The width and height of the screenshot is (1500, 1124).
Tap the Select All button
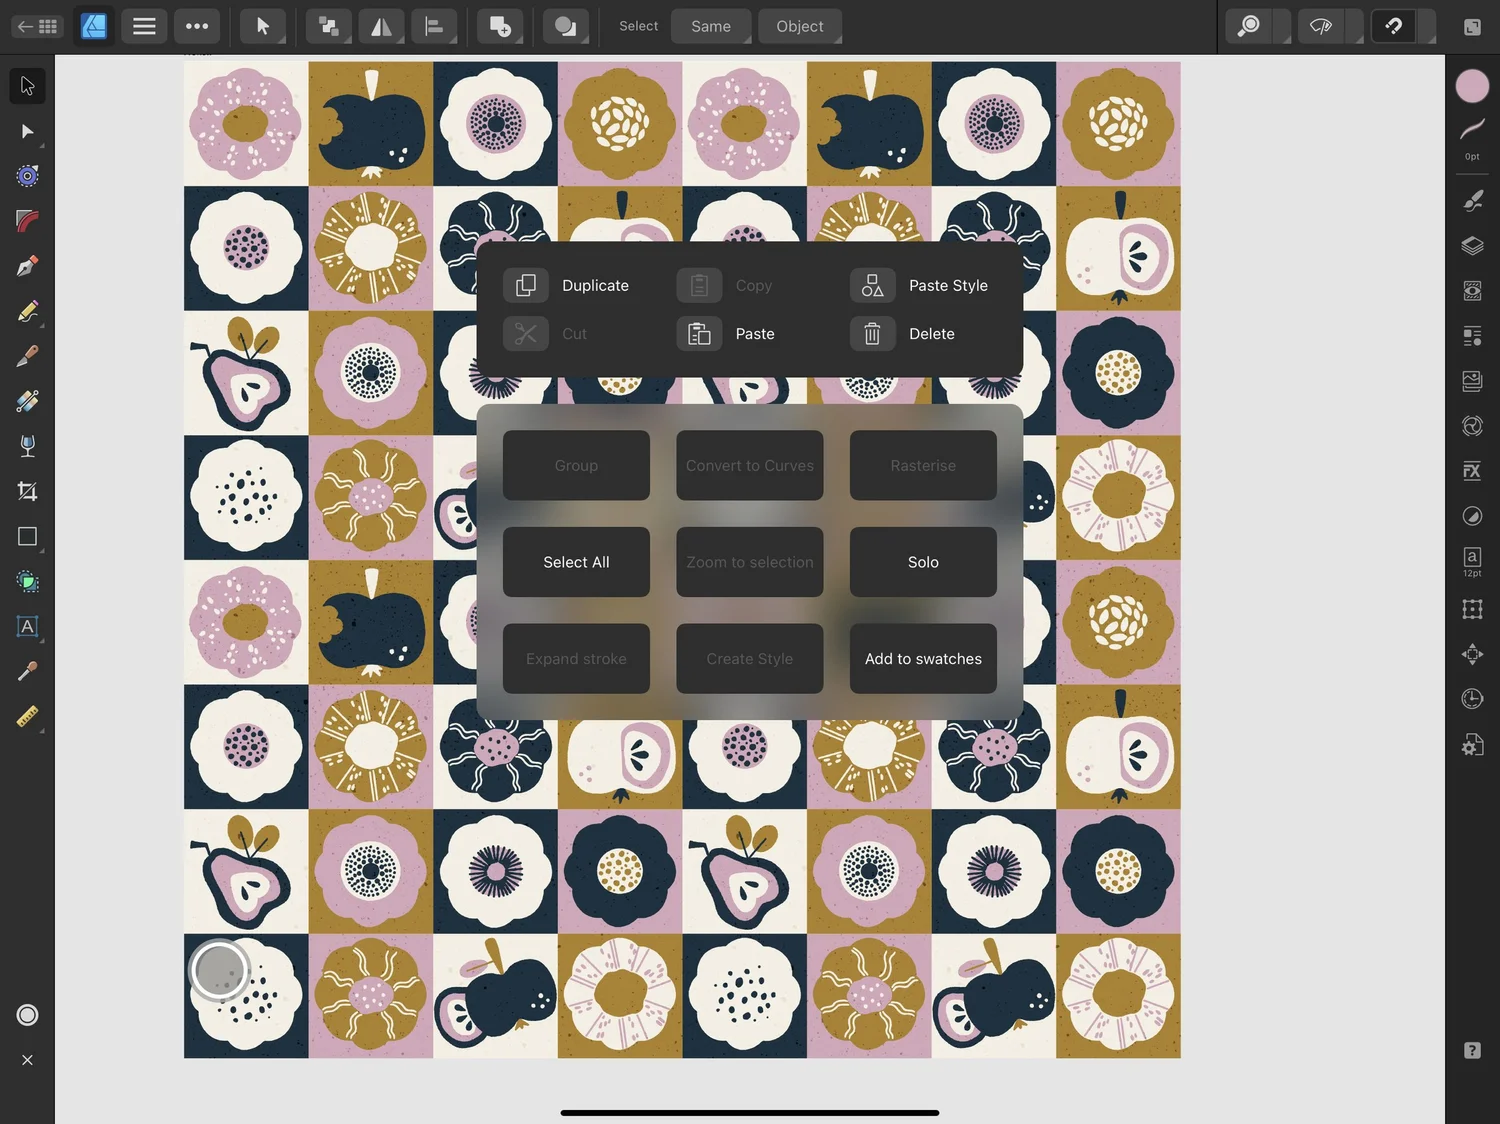576,561
